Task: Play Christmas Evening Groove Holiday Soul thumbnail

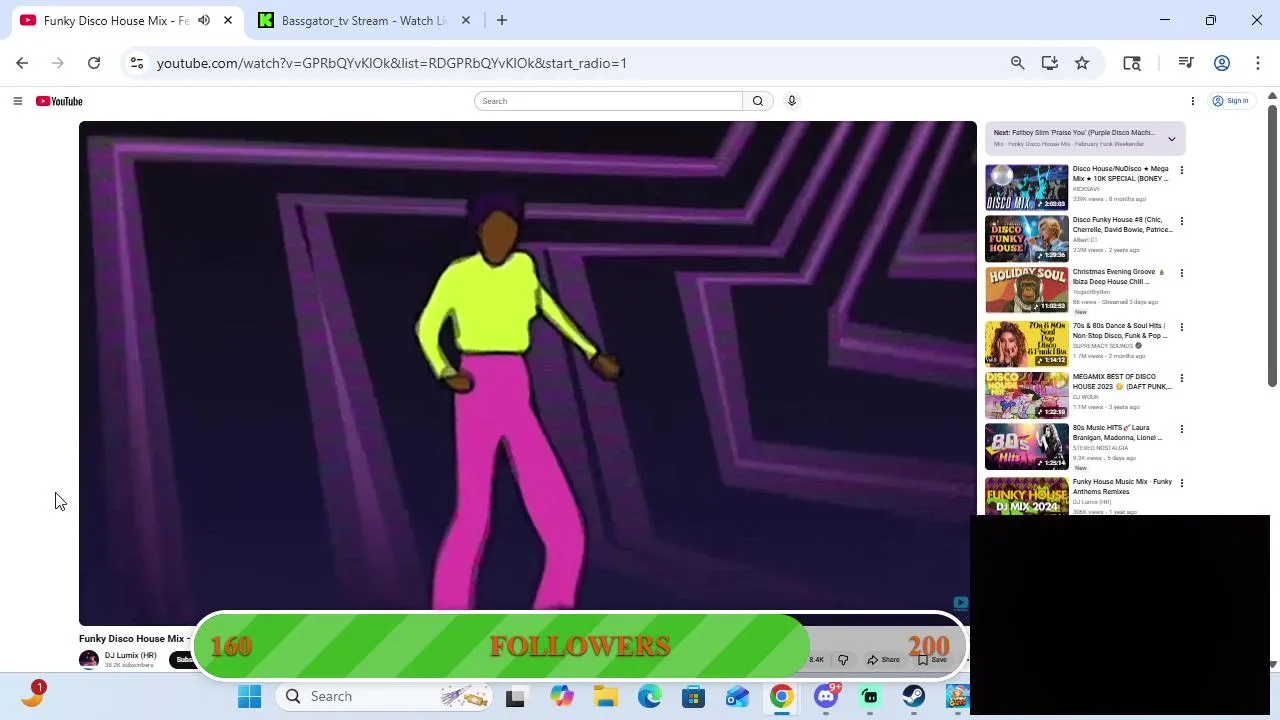Action: coord(1026,290)
